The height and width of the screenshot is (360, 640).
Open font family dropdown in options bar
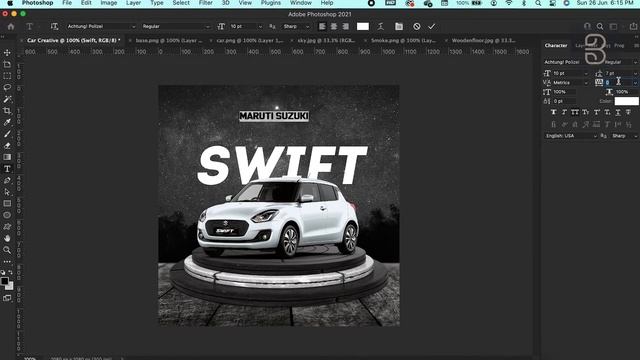click(133, 27)
